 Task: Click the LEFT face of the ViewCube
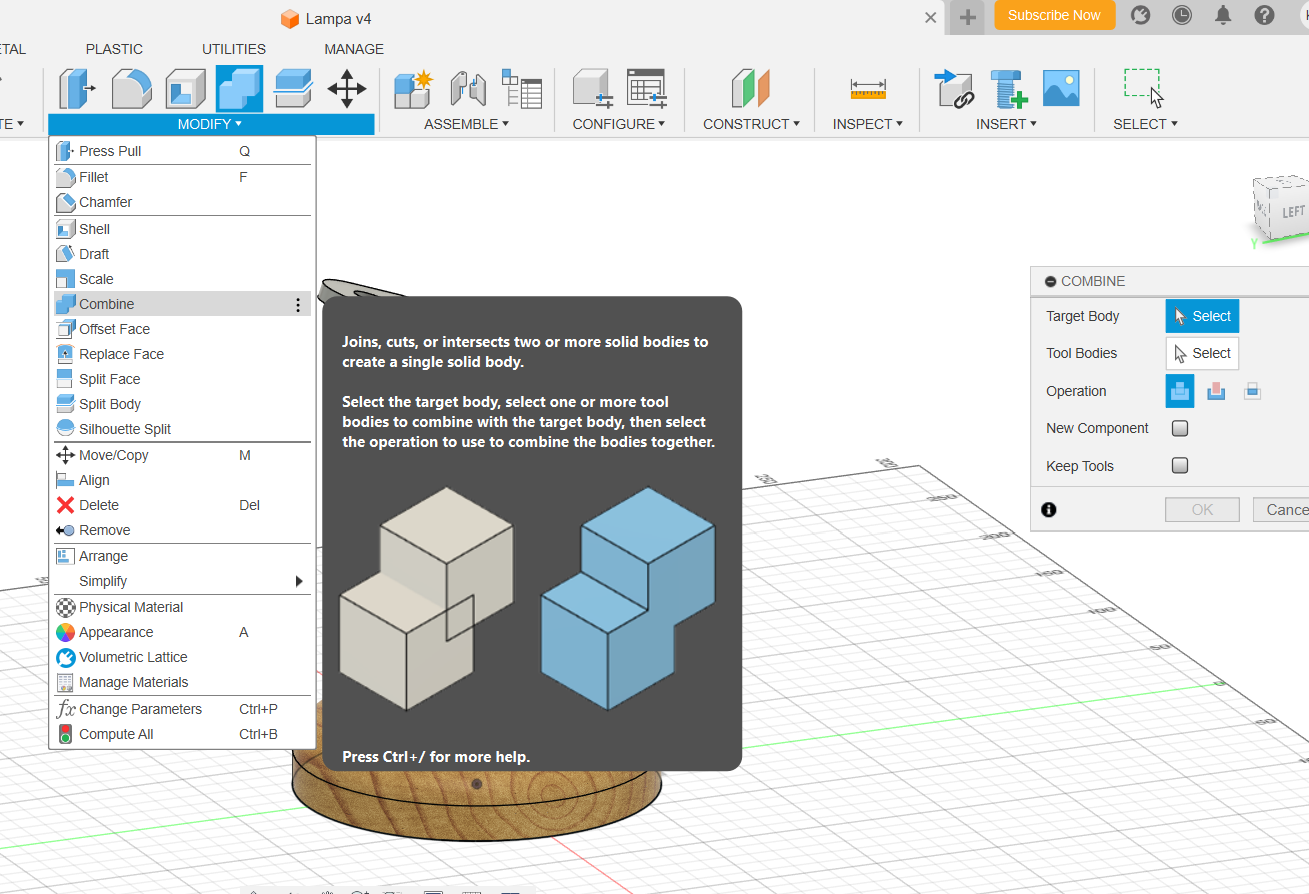[1293, 212]
